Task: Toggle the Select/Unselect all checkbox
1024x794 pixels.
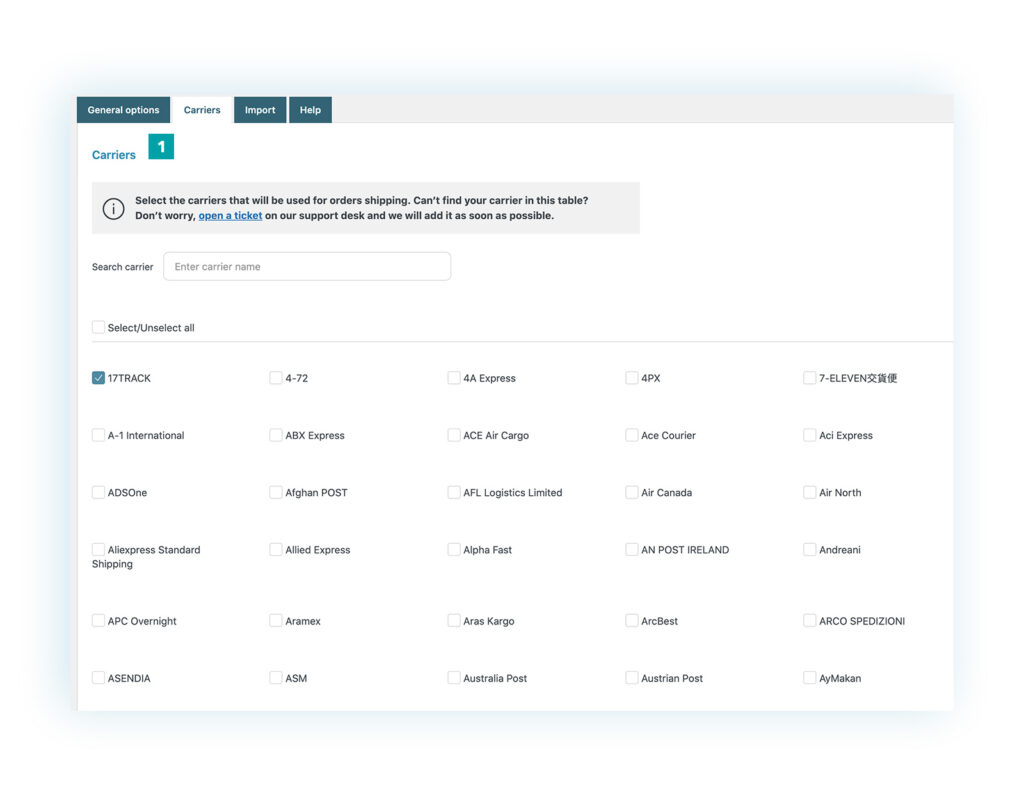Action: pos(98,327)
